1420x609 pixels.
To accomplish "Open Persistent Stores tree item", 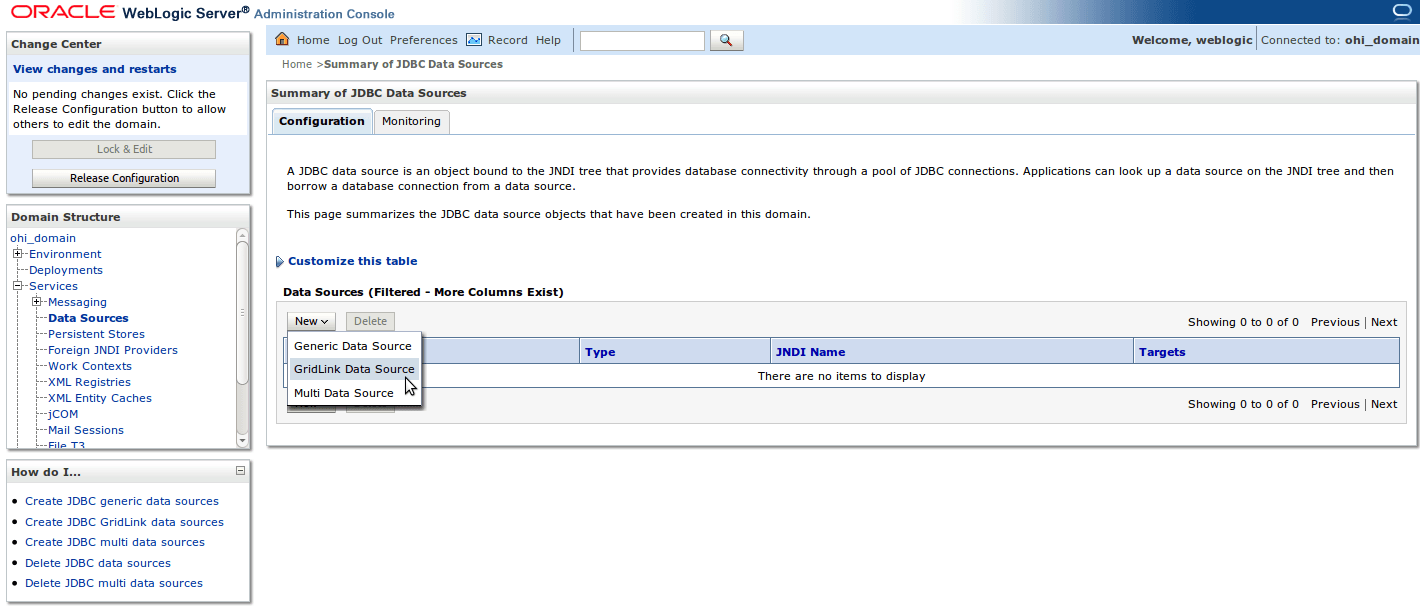I will (96, 334).
